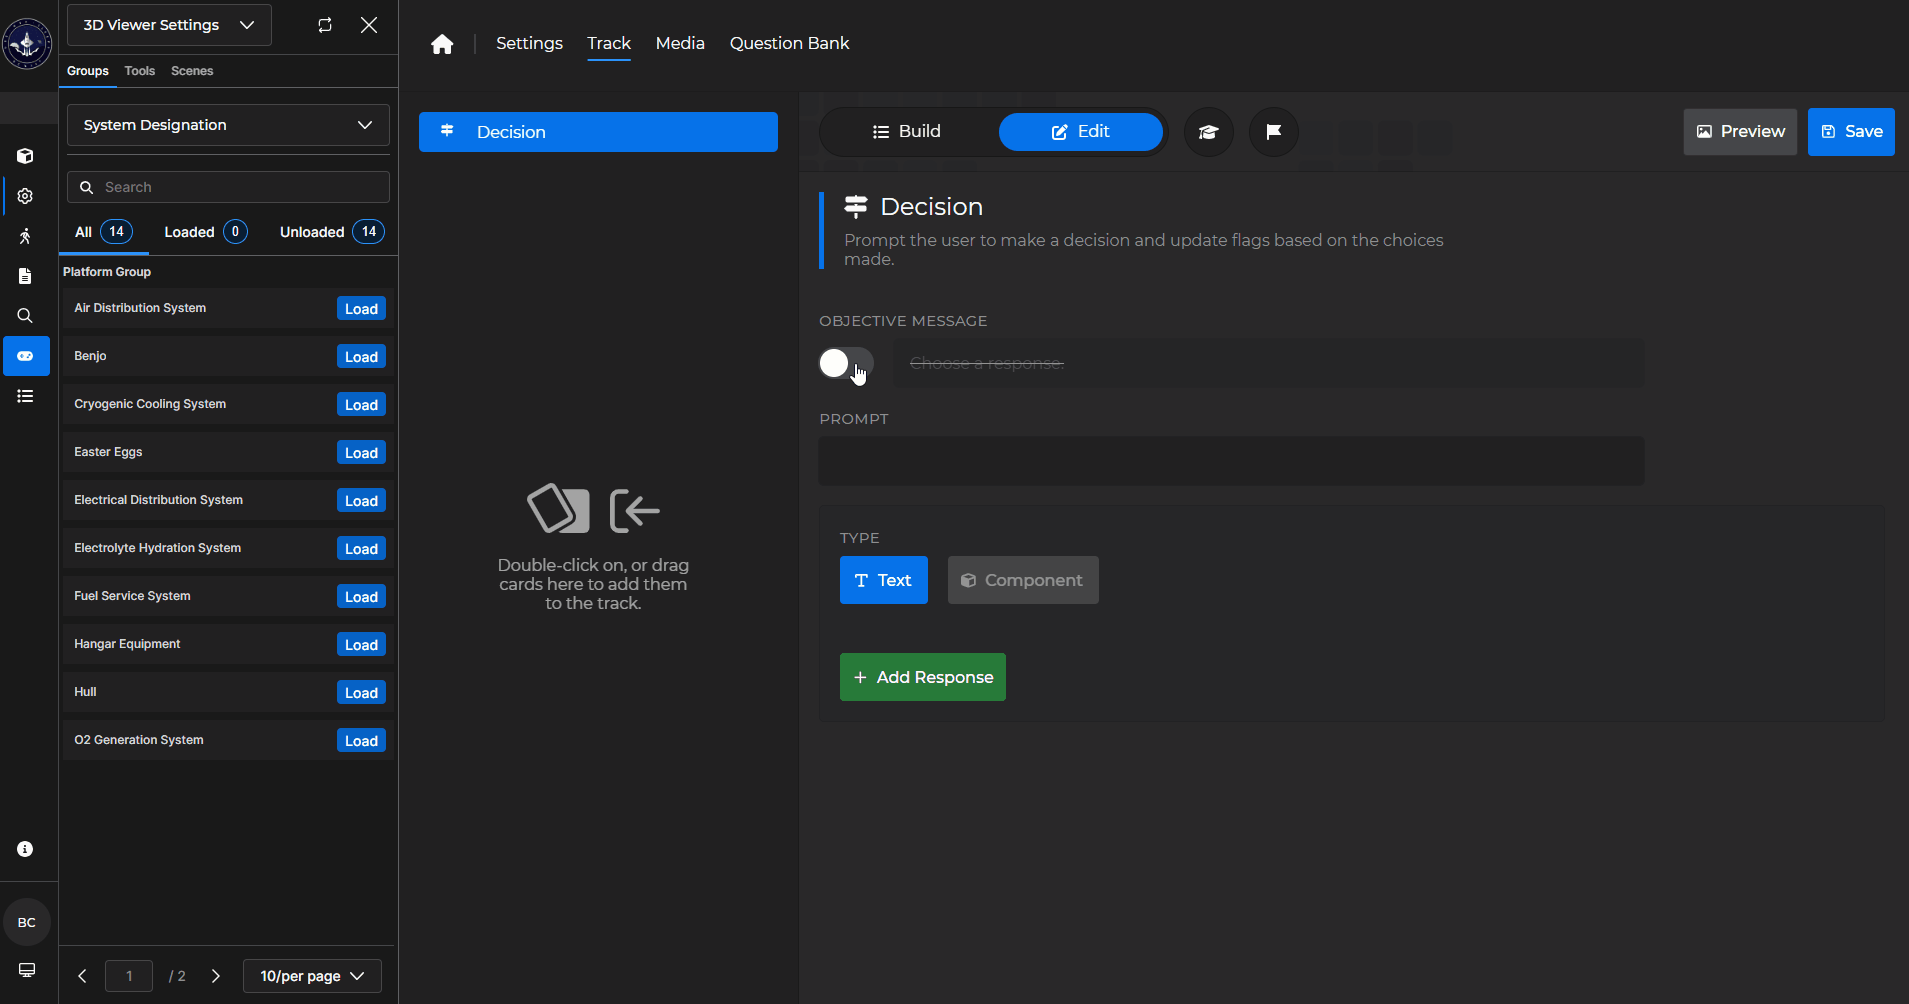1909x1004 pixels.
Task: Switch to the Groups tab
Action: 88,71
